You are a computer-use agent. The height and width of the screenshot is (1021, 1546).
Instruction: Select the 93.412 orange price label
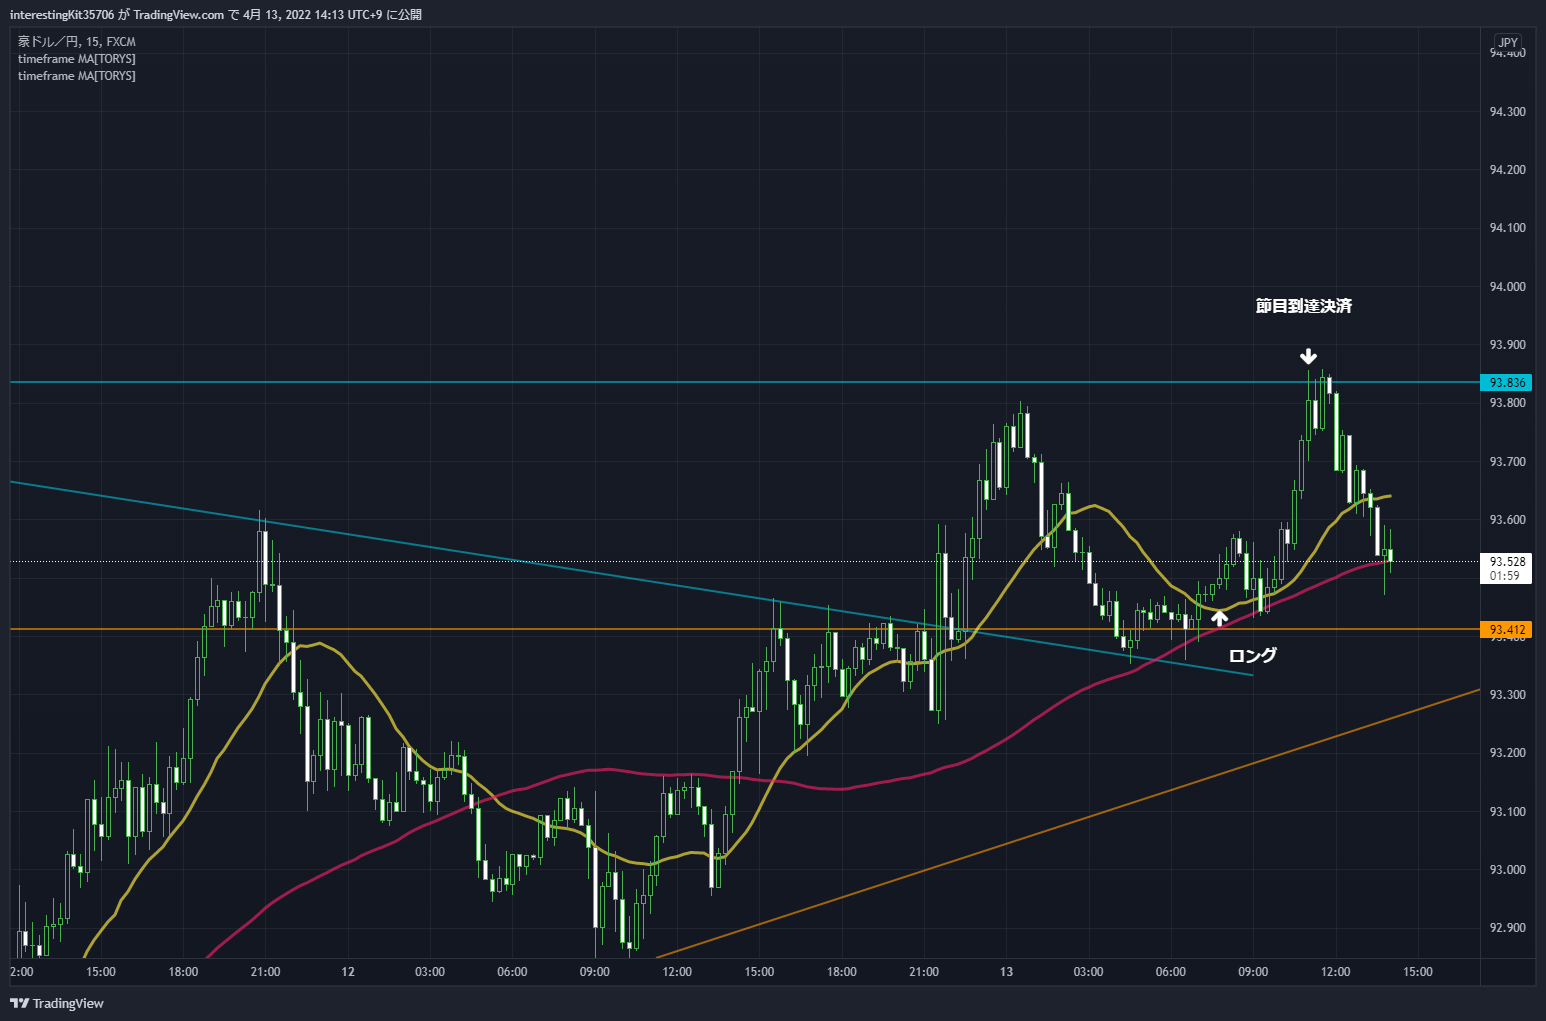click(1507, 630)
